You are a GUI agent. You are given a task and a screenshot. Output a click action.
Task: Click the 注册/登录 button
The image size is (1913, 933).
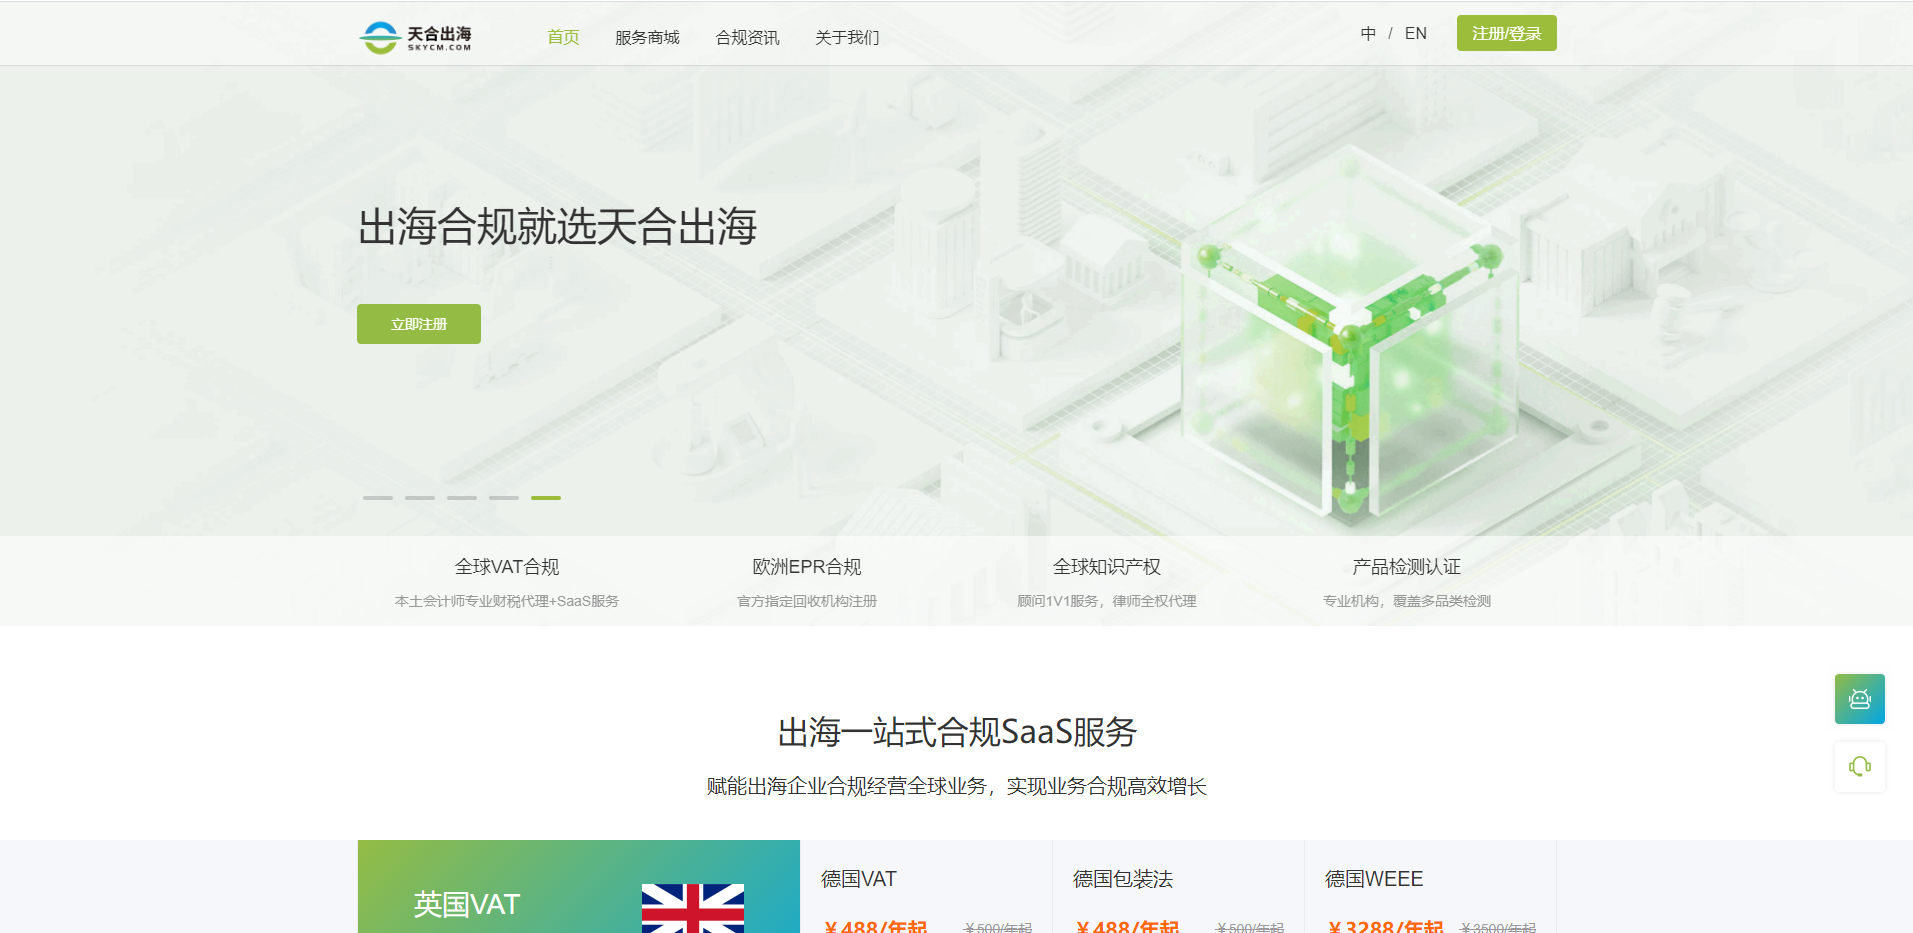[1505, 32]
